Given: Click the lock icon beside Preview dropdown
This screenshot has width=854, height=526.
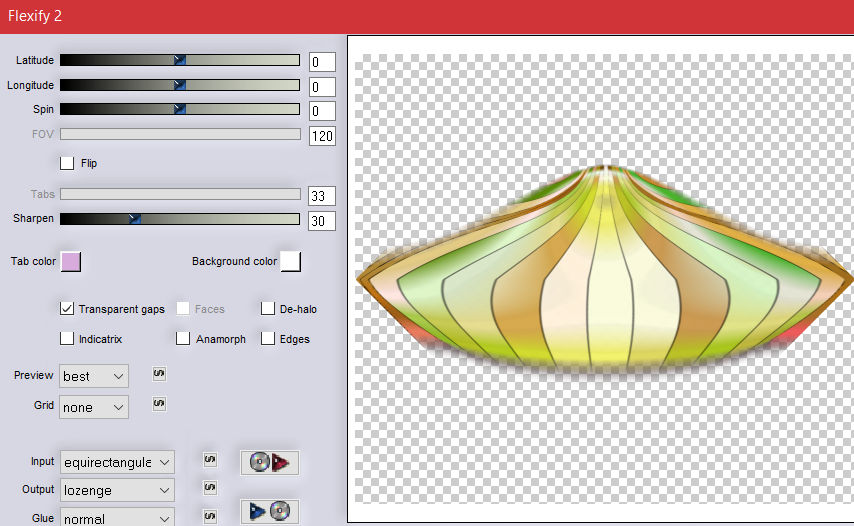Looking at the screenshot, I should 159,374.
